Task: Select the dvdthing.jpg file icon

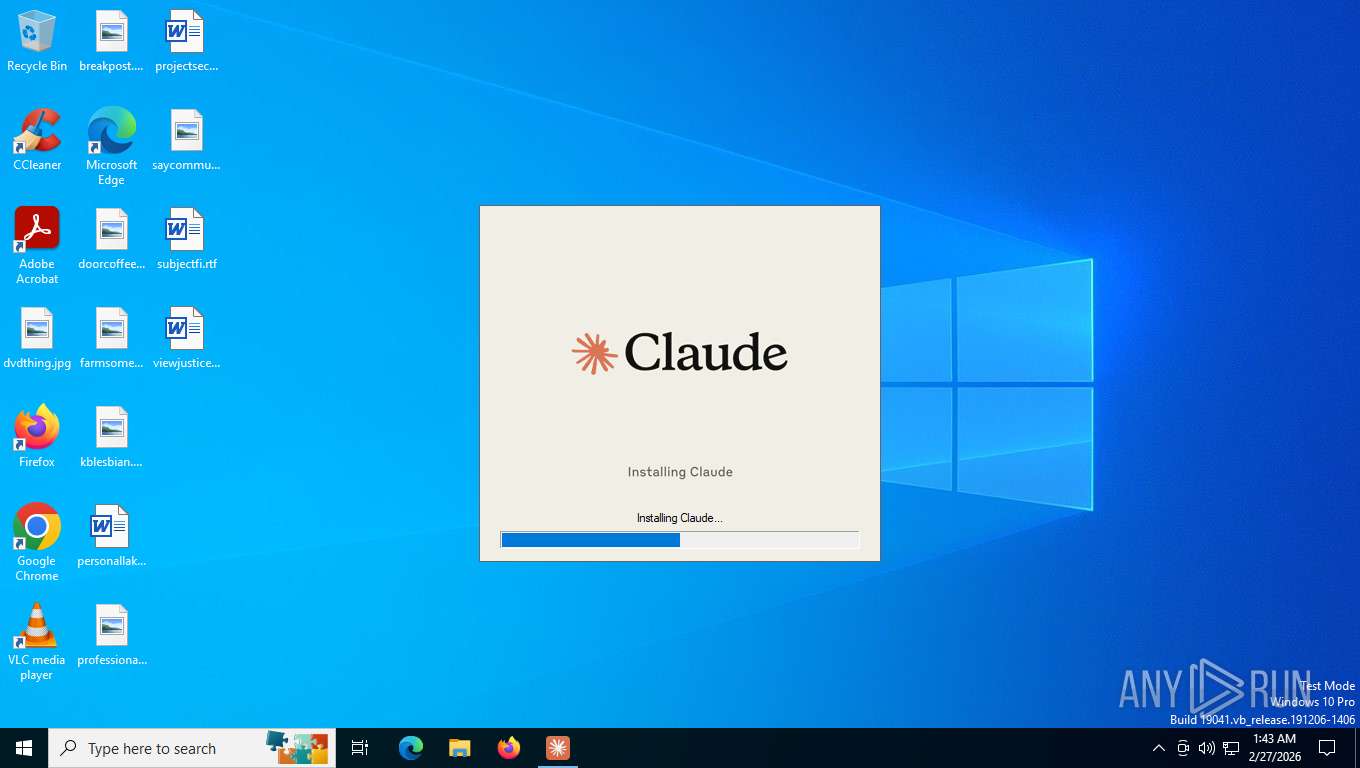Action: 37,339
